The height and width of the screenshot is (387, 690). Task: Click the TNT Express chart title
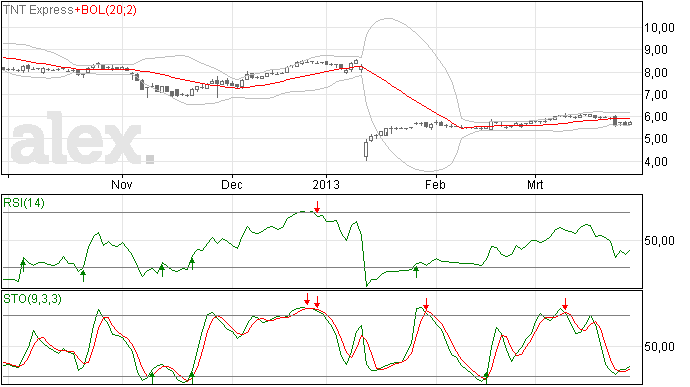38,10
